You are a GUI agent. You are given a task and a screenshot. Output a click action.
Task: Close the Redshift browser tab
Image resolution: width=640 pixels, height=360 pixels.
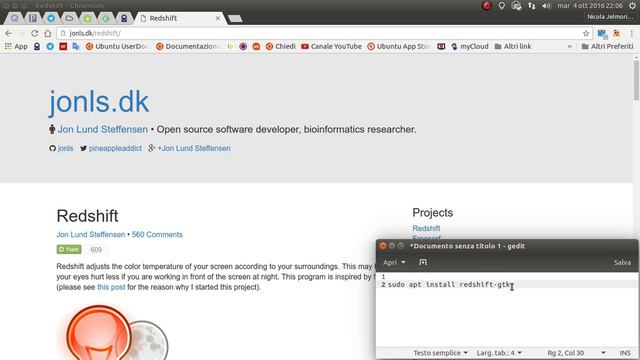pos(218,18)
